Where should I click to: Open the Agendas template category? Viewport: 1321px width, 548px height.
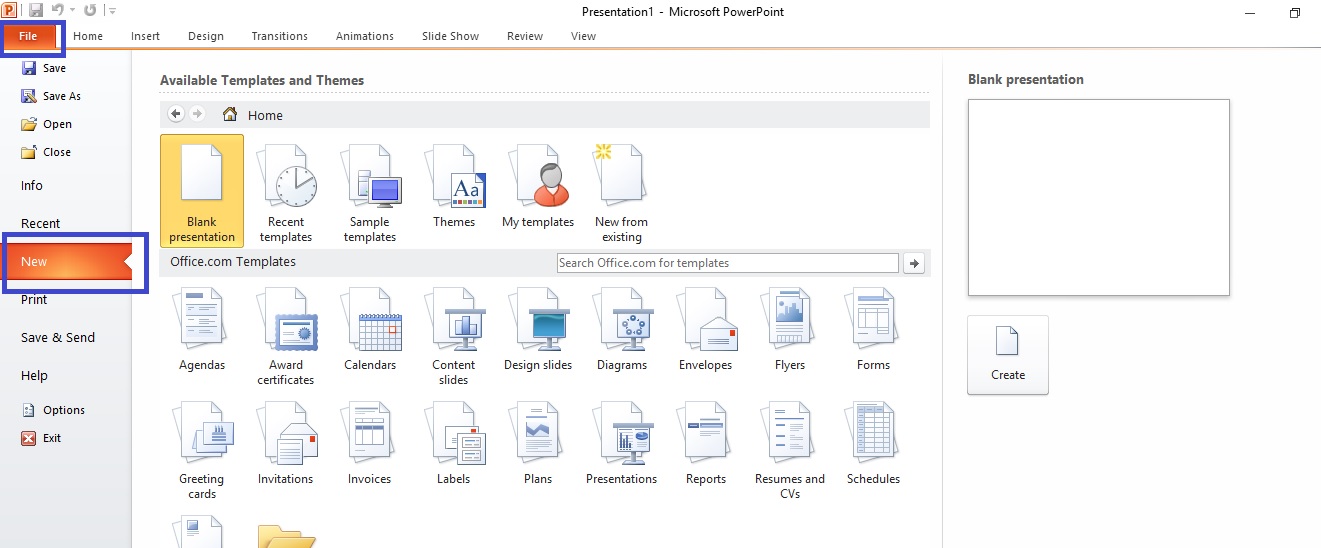[202, 331]
